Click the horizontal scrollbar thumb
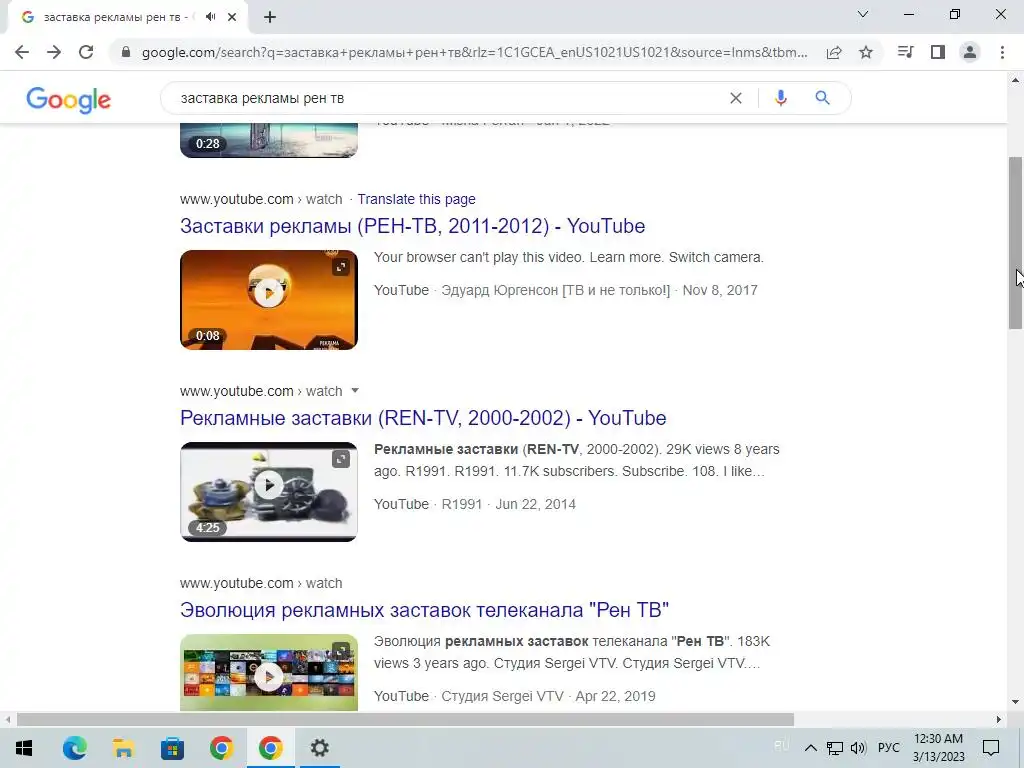The image size is (1024, 768). 405,720
